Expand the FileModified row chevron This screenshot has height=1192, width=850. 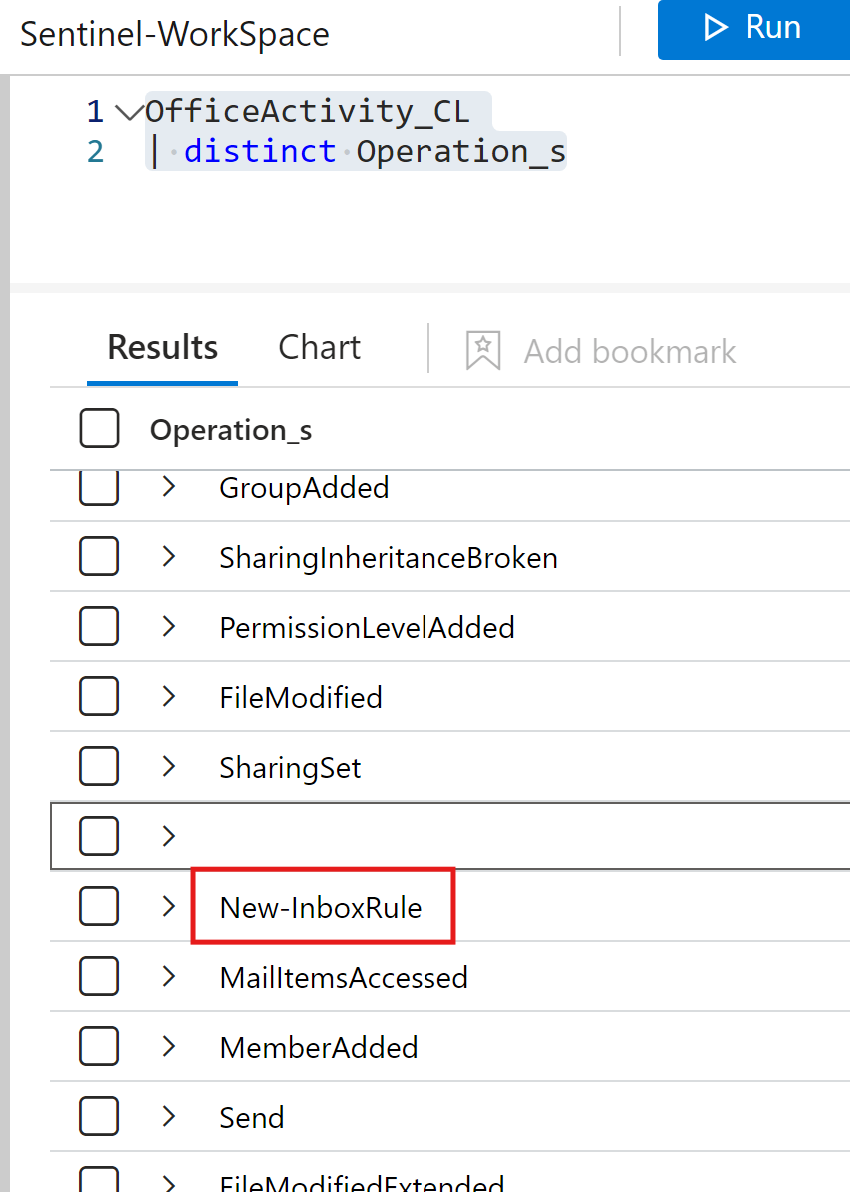click(x=169, y=697)
